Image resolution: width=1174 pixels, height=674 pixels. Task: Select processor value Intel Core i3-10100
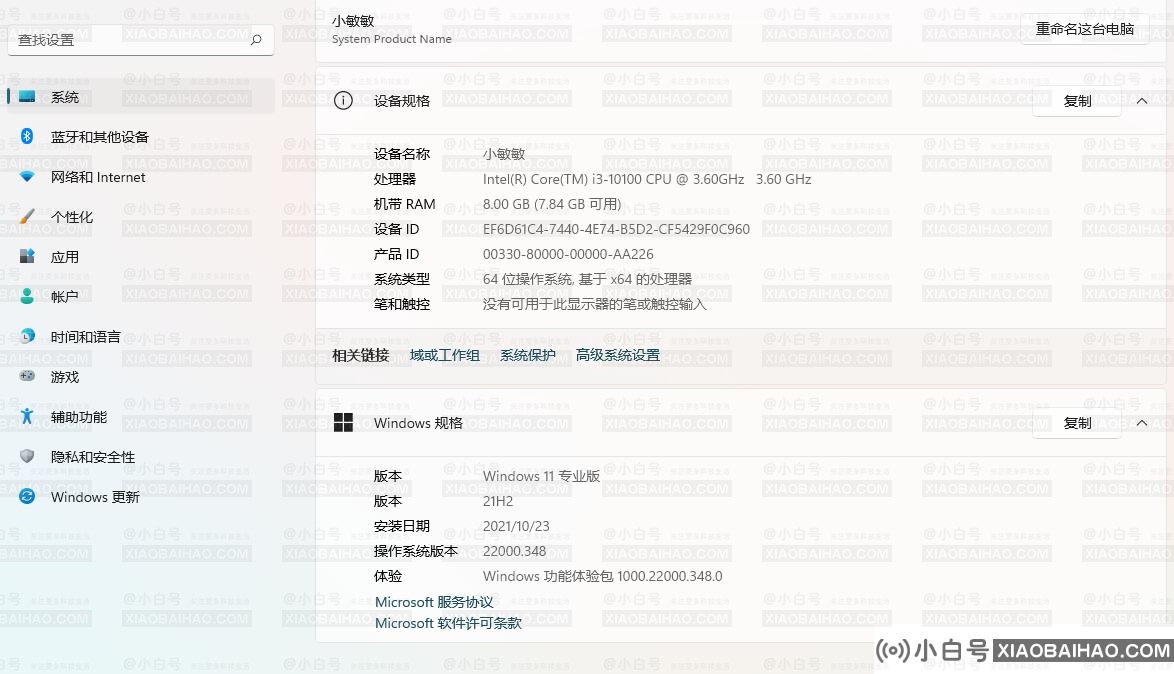[x=647, y=179]
